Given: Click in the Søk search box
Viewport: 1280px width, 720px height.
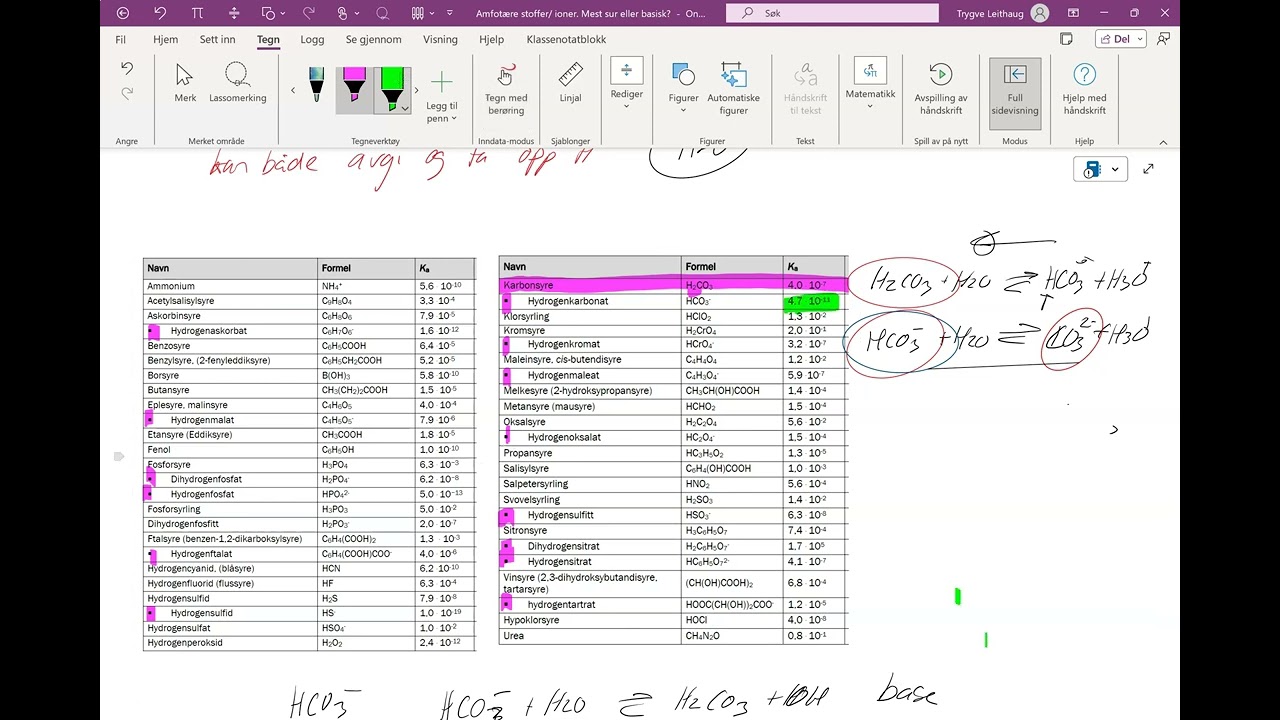Looking at the screenshot, I should 832,13.
